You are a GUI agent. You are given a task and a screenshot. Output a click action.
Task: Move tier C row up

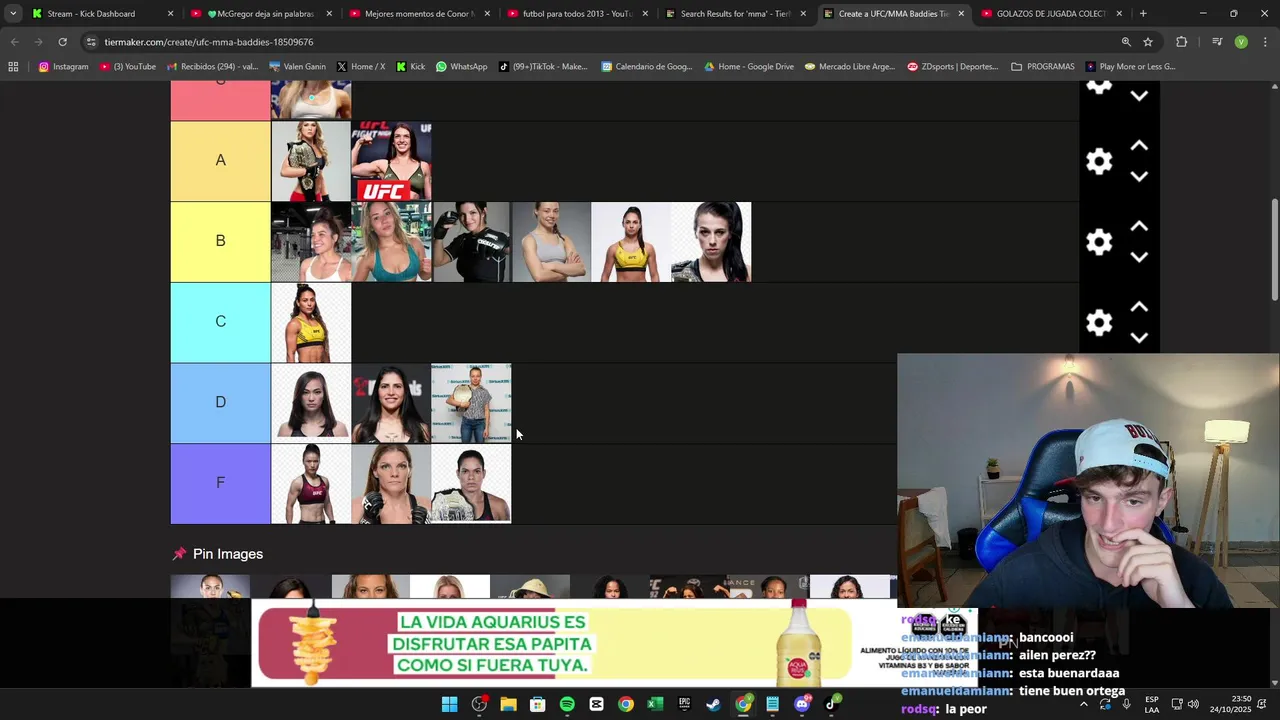(x=1138, y=307)
